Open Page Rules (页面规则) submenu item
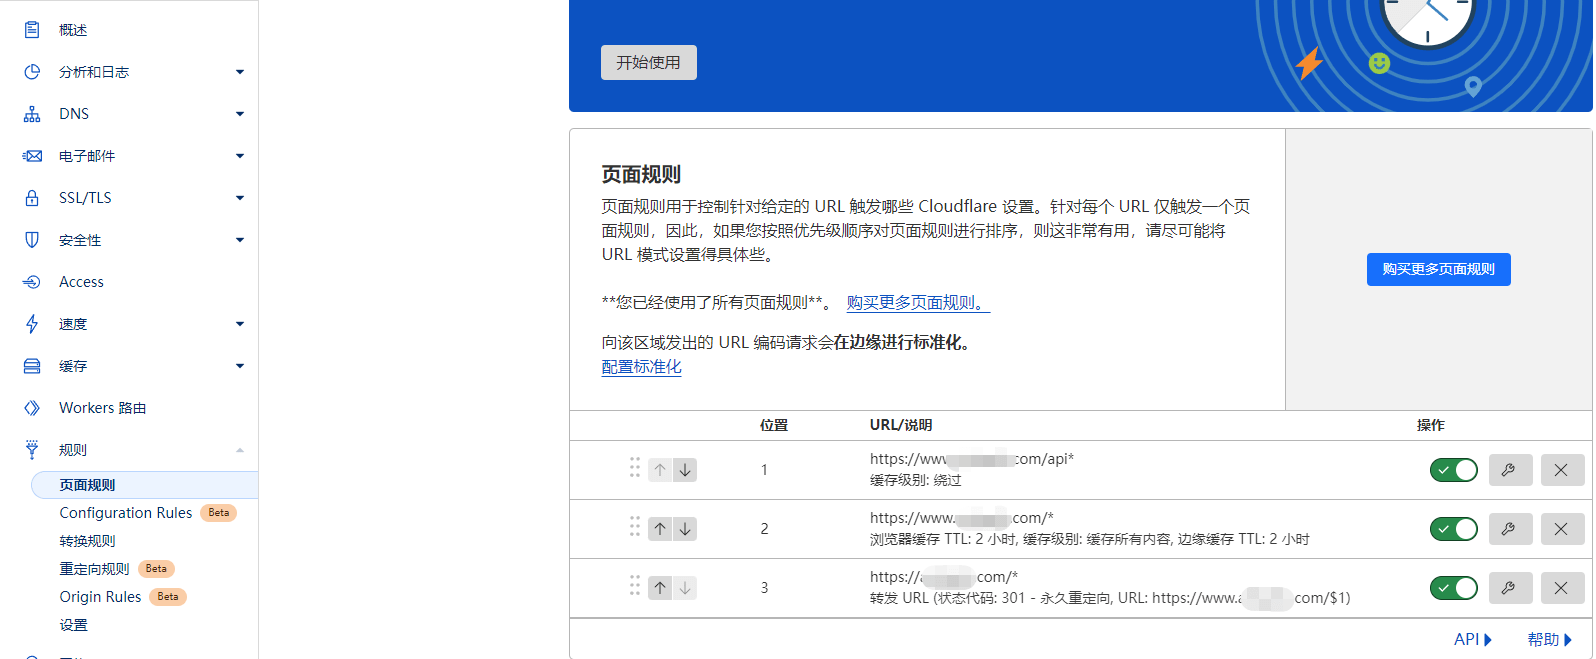1596x659 pixels. [144, 485]
